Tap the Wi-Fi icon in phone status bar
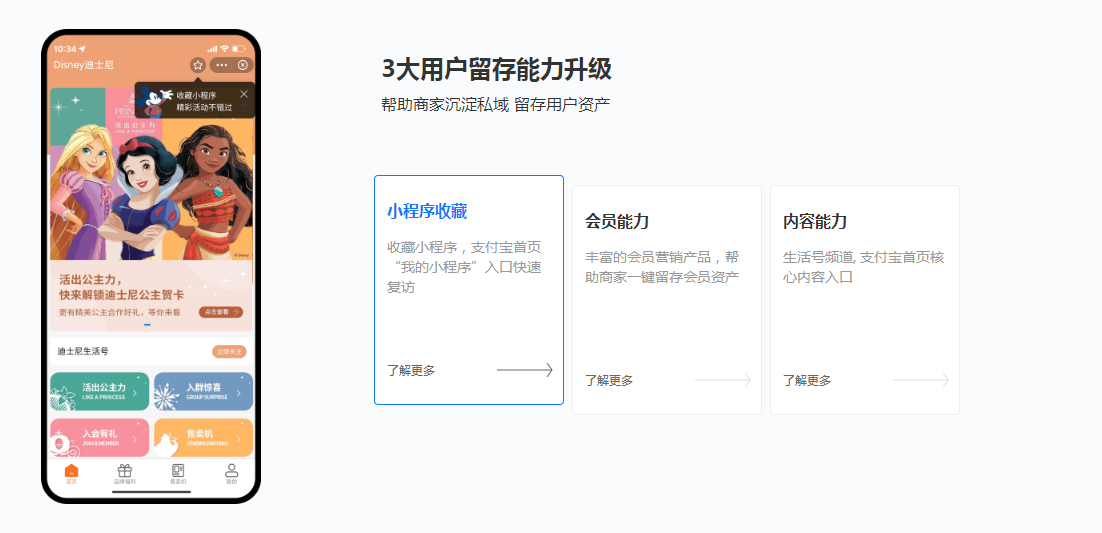1102x533 pixels. (224, 49)
